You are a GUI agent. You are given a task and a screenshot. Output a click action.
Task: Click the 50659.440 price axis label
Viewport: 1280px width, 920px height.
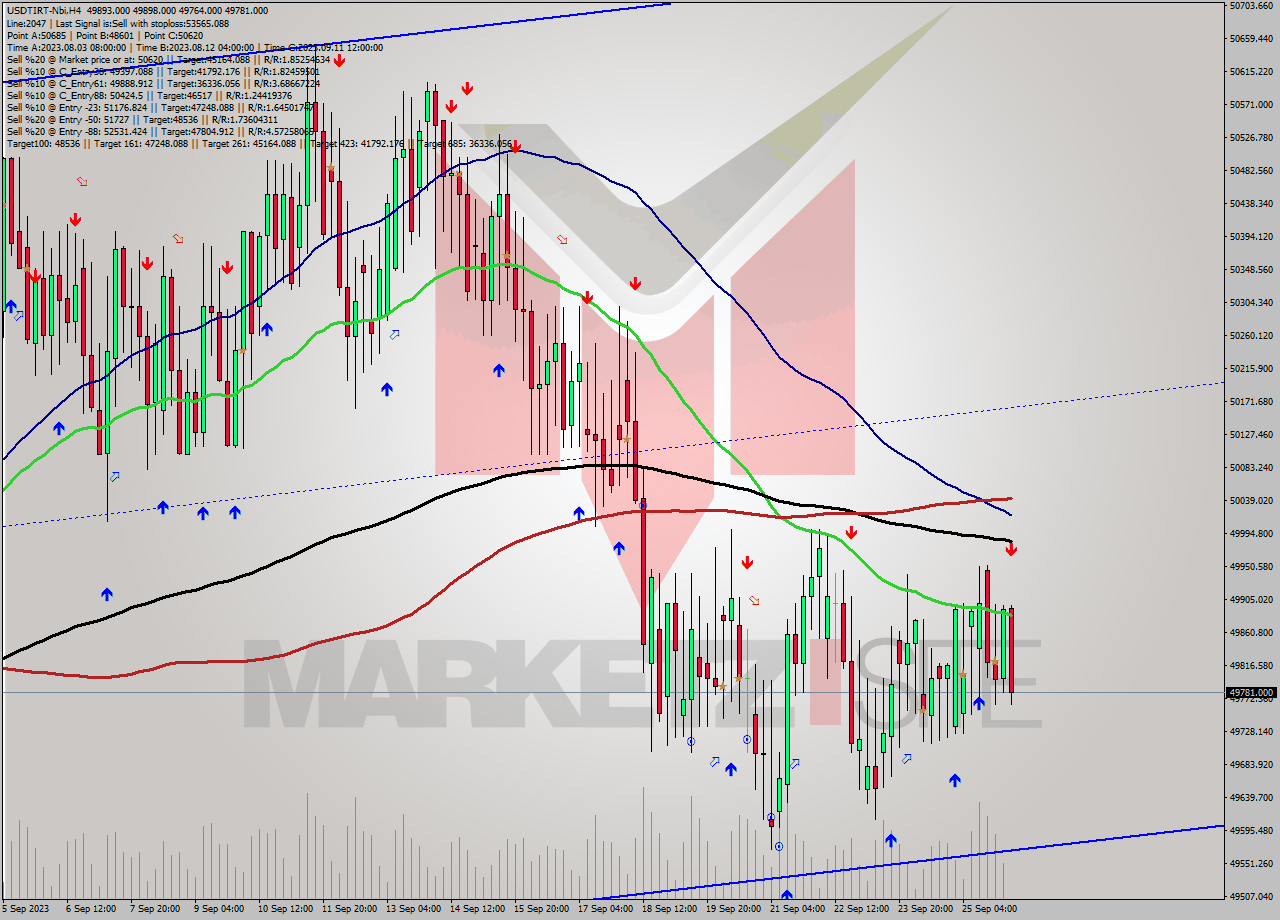tap(1251, 38)
